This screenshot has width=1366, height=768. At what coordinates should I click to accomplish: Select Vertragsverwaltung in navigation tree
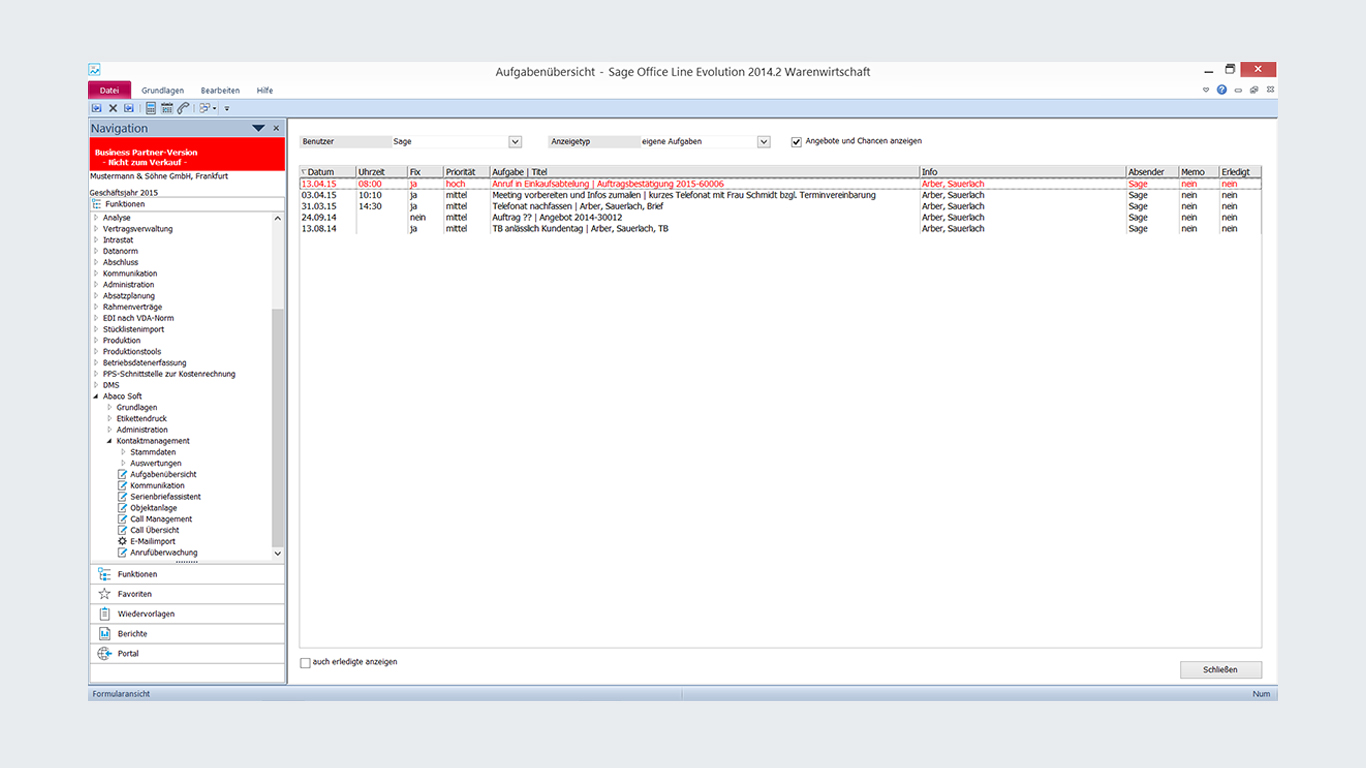click(138, 229)
